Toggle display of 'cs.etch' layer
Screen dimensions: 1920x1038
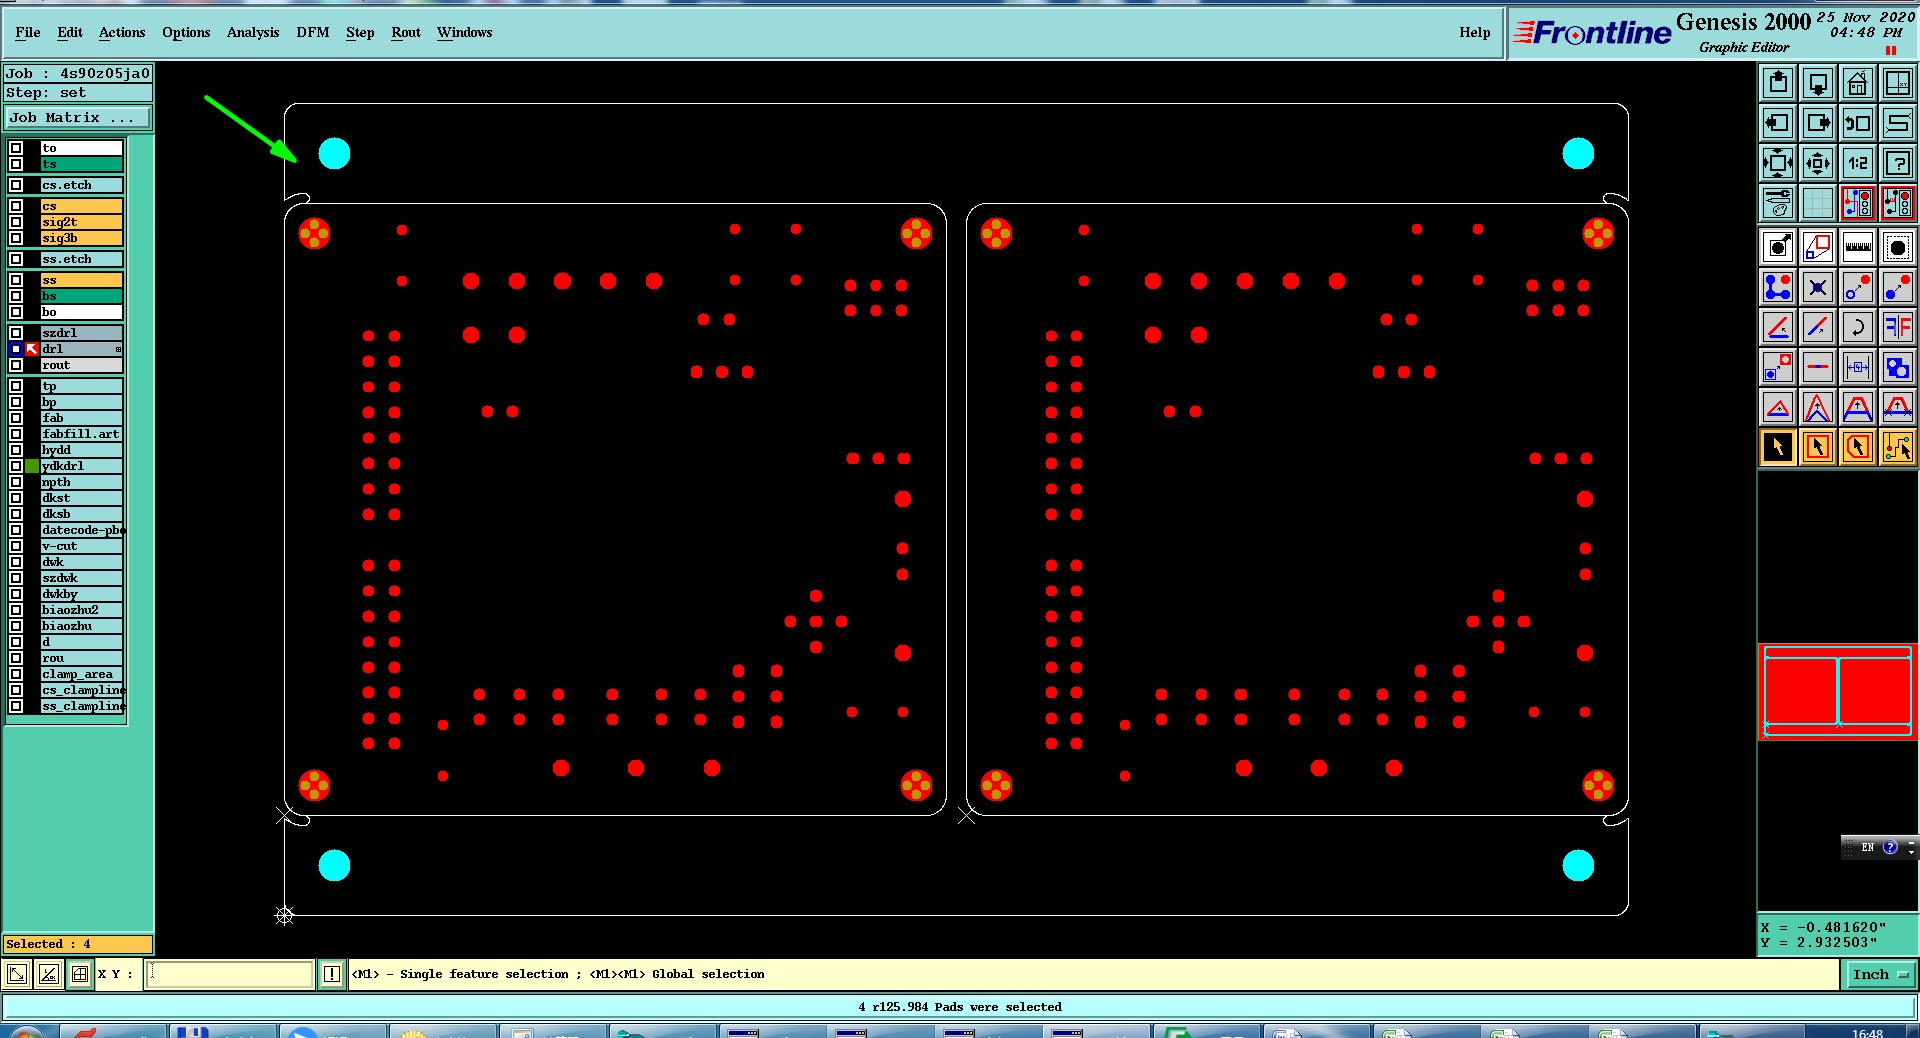pyautogui.click(x=16, y=185)
